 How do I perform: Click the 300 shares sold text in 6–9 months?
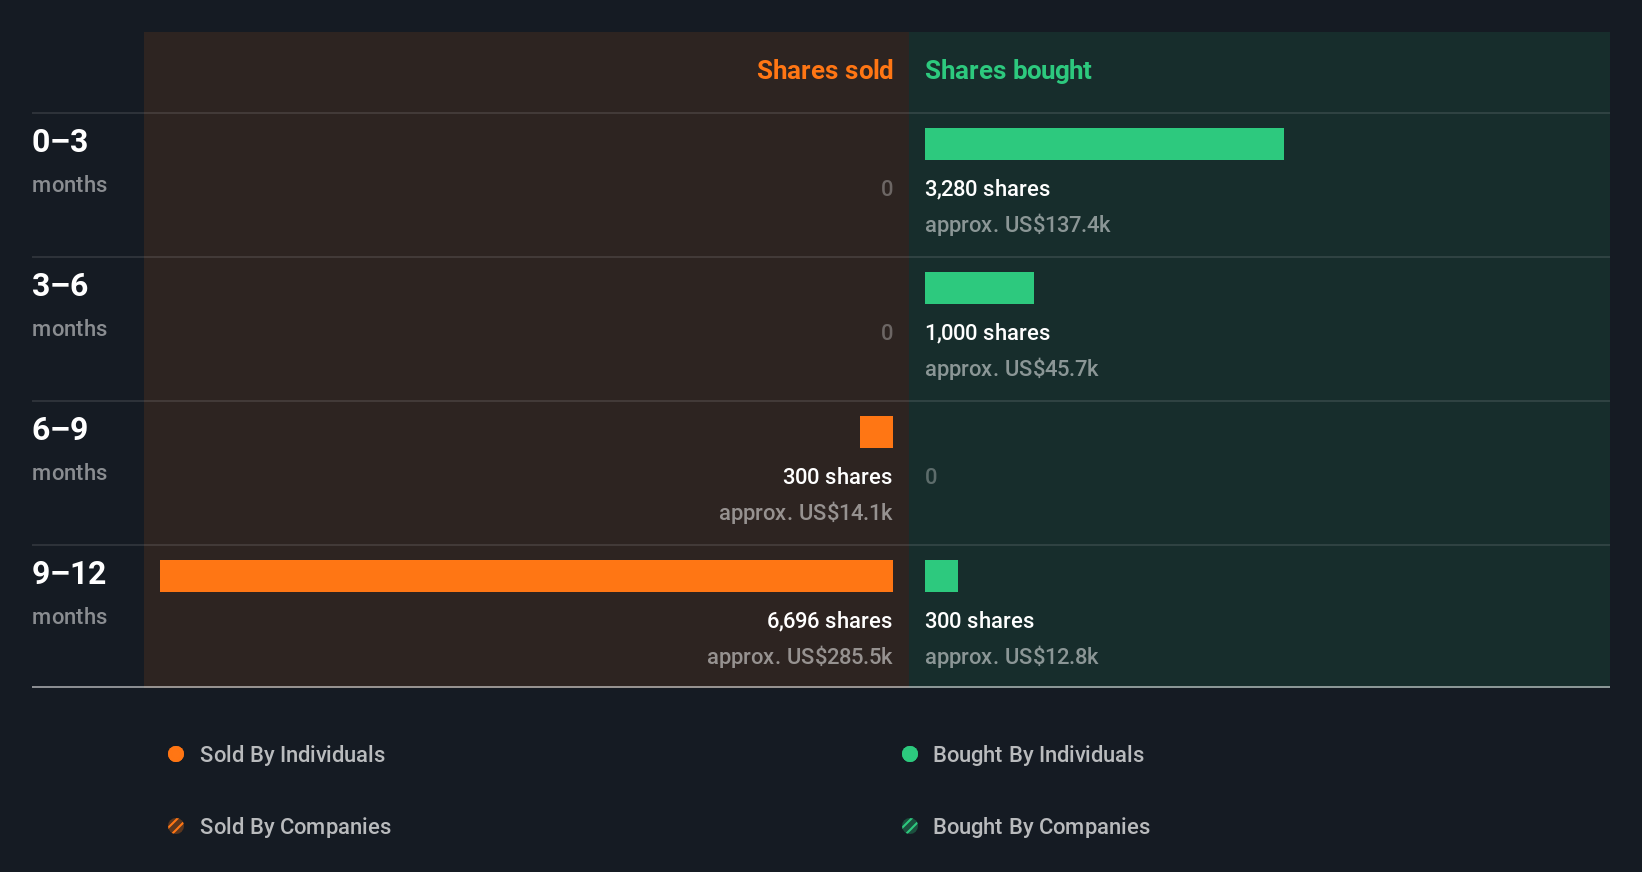pos(837,477)
